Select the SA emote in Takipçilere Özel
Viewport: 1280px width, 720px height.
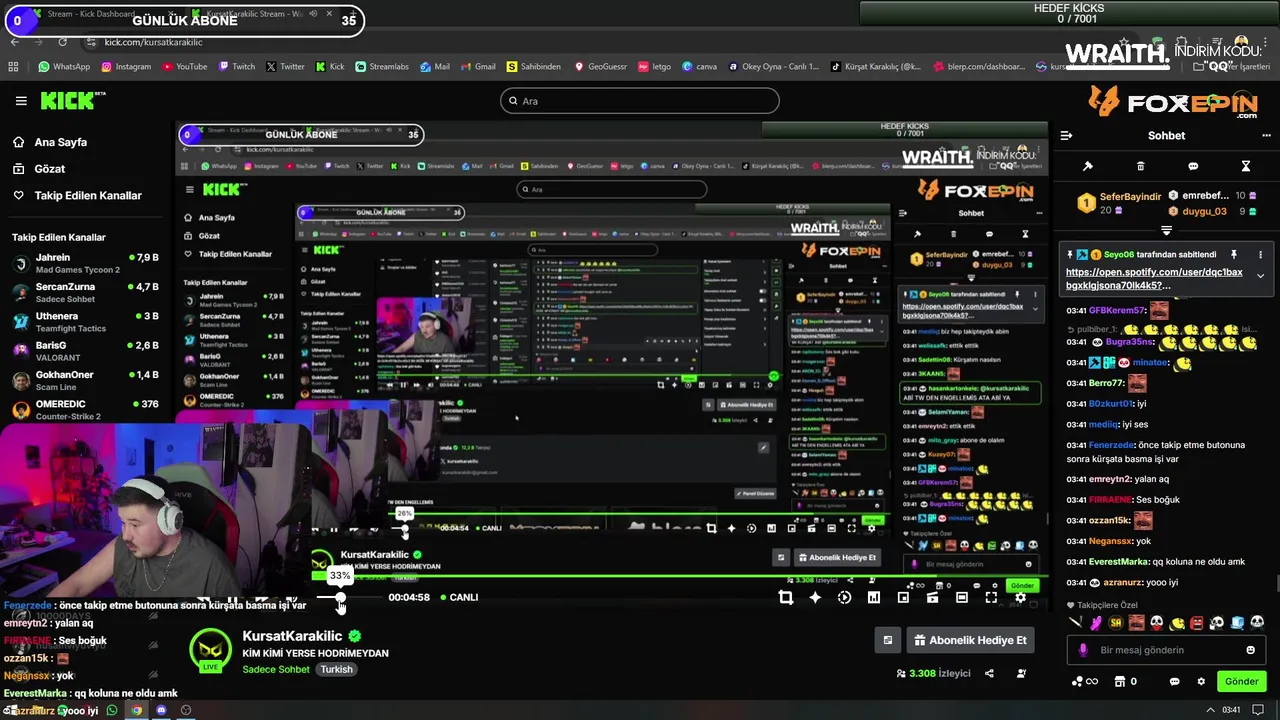pyautogui.click(x=1116, y=623)
